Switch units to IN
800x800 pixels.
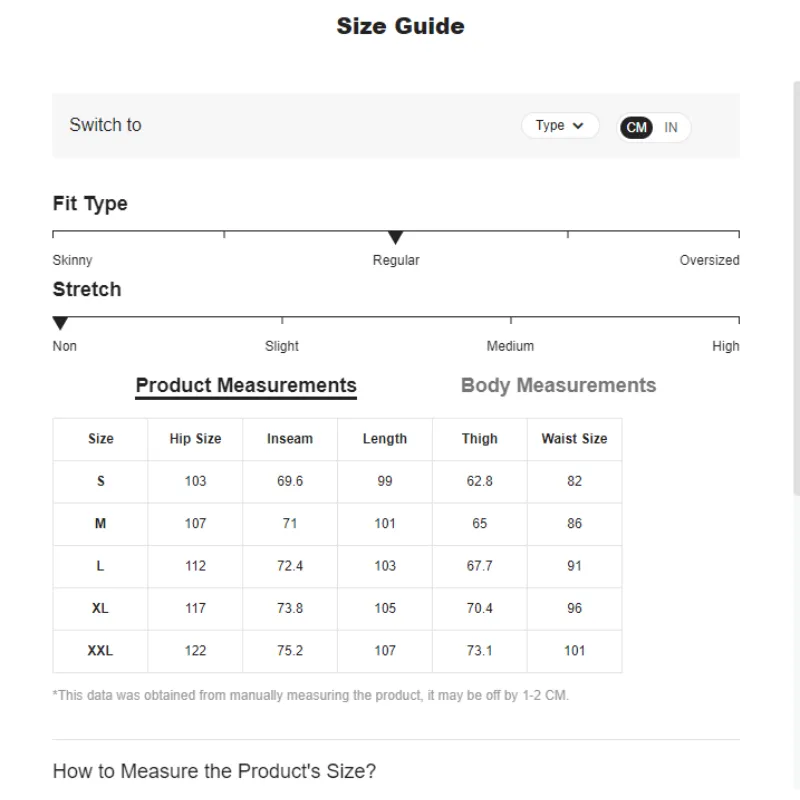point(671,127)
